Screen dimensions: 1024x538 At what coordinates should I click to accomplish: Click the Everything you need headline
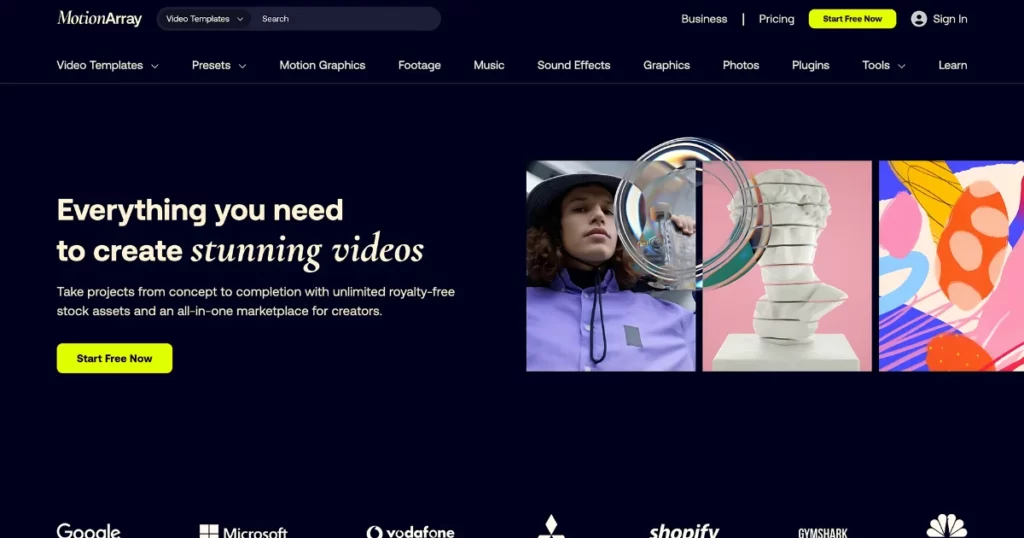click(x=240, y=230)
